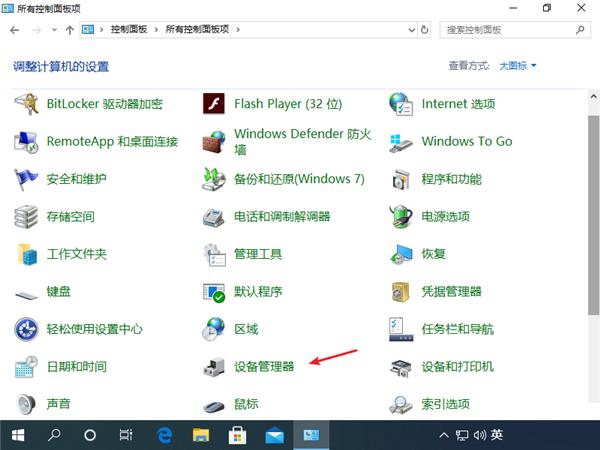Click the vertical scrollbar thumb
600x450 pixels.
point(593,215)
